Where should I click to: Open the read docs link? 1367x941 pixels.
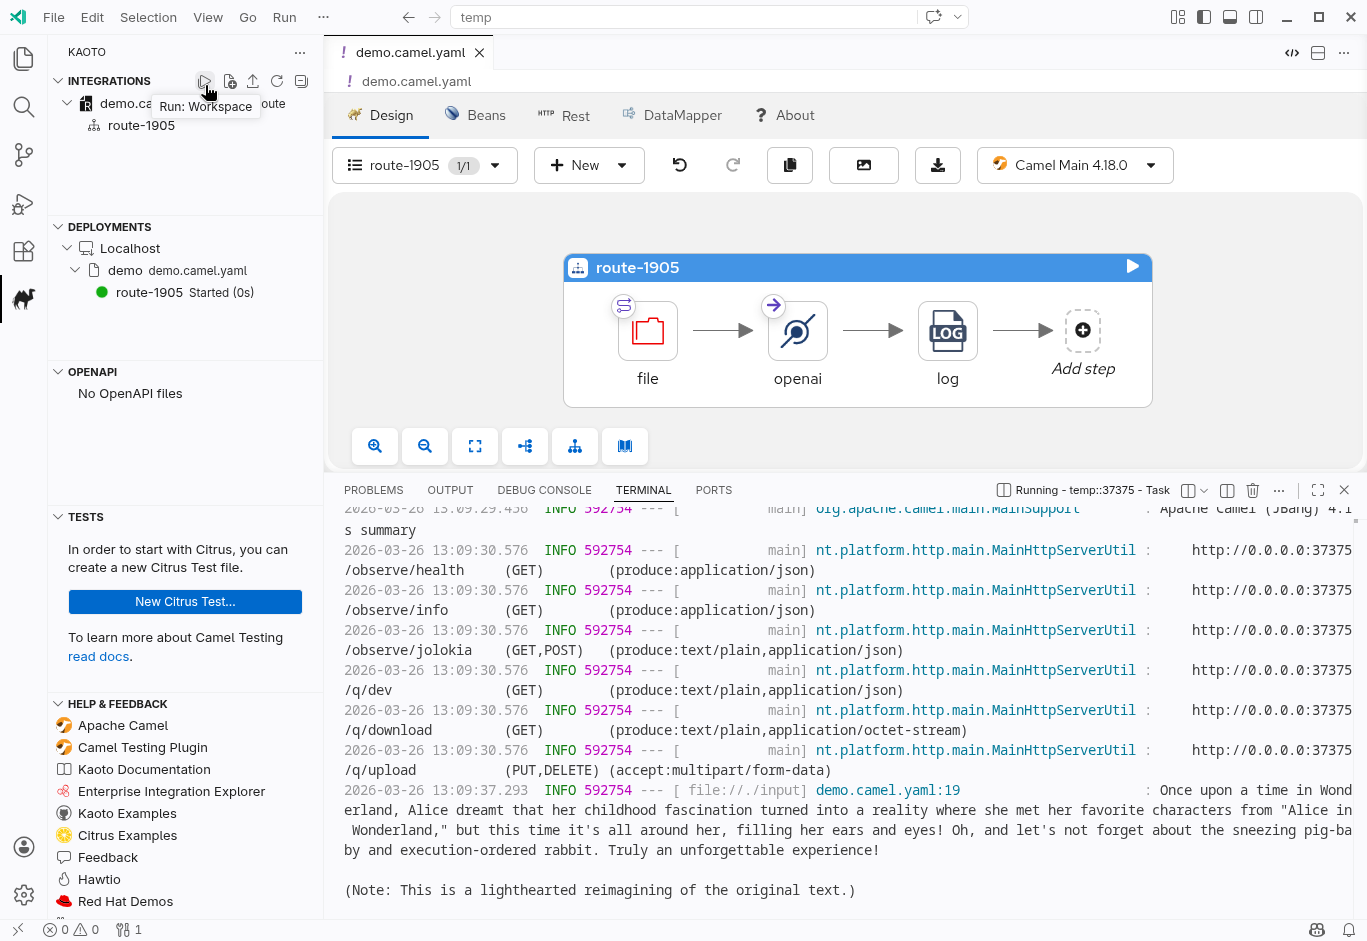[x=98, y=657]
